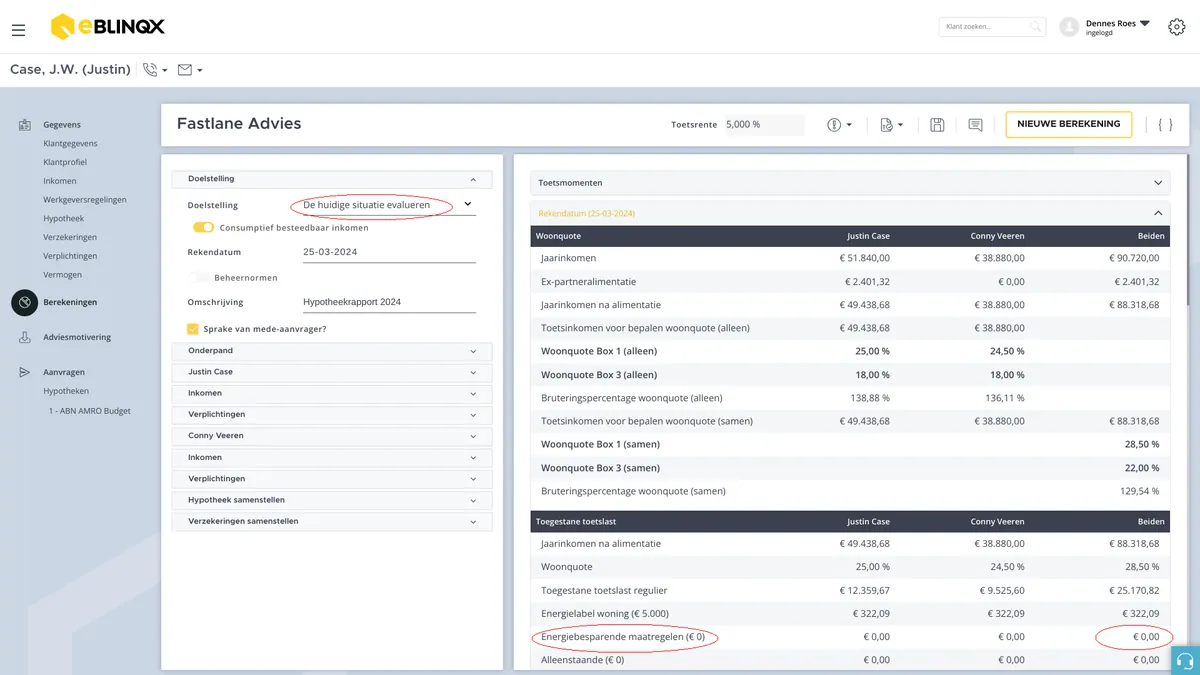Screen dimensions: 1200x675
Task: Open the hamburger navigation menu
Action: tap(19, 30)
